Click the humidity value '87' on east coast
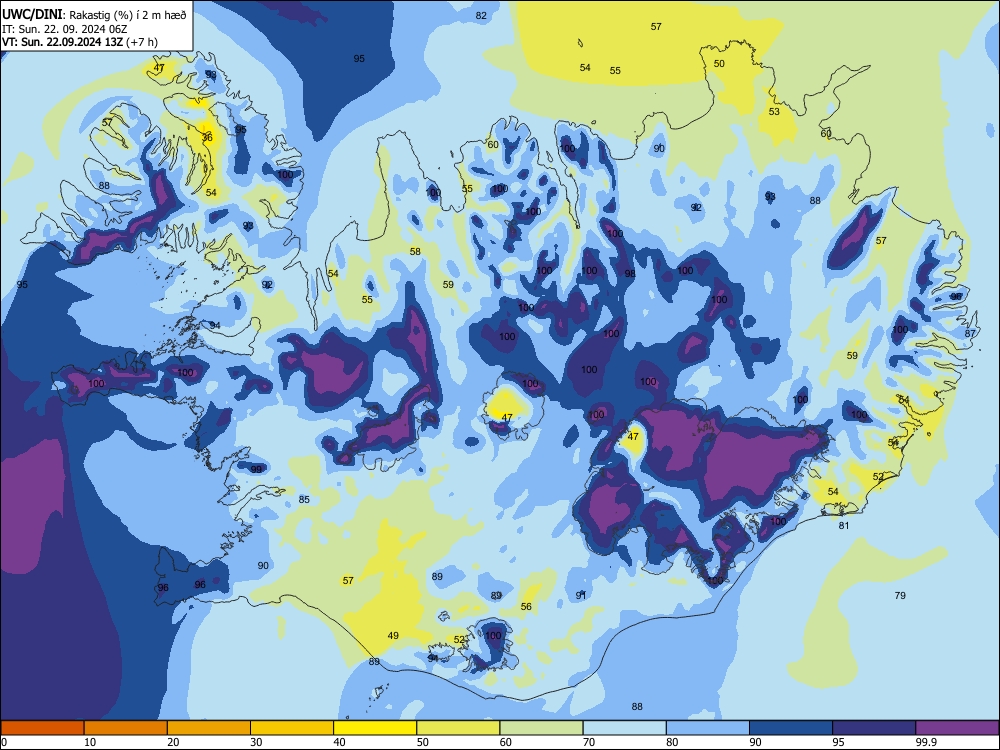1000x750 pixels. [970, 334]
